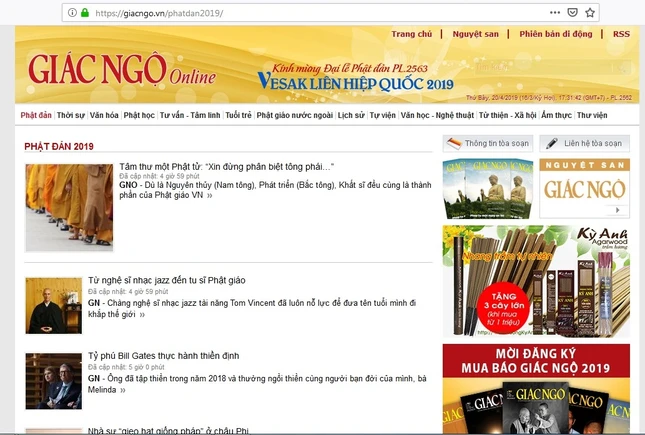
Task: Click the Giác Ngộ Online logo
Action: [121, 69]
